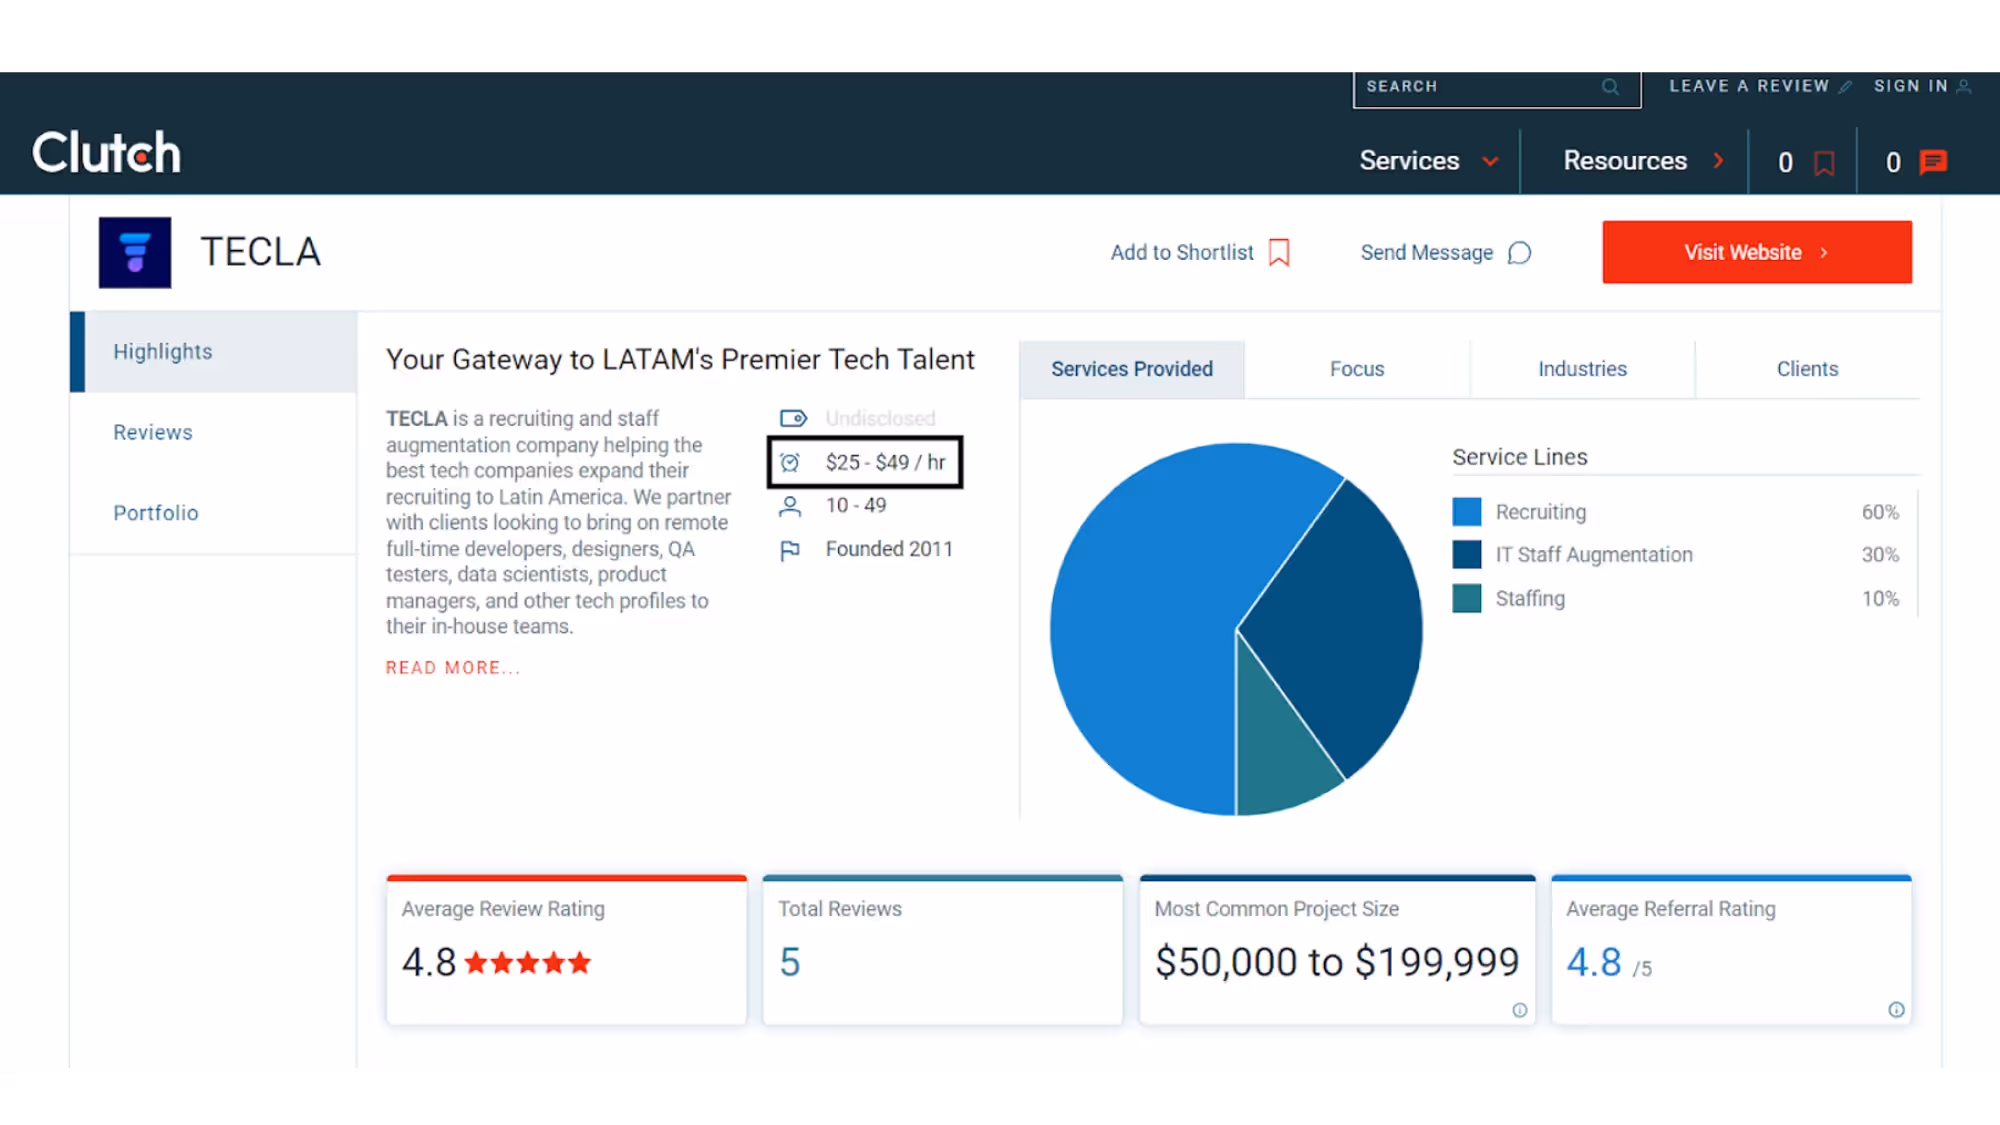
Task: Click the TECLA company name heading
Action: pyautogui.click(x=260, y=252)
